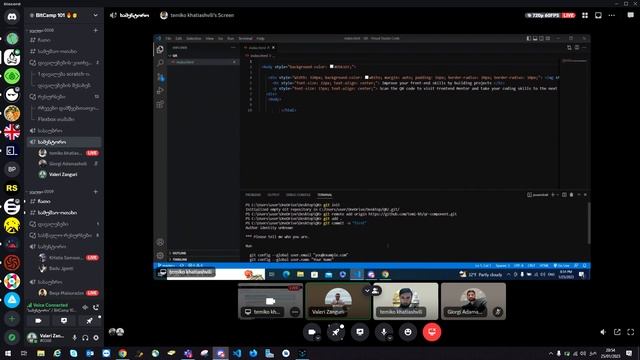
Task: Add channel to first category with plus
Action: pyautogui.click(x=96, y=30)
